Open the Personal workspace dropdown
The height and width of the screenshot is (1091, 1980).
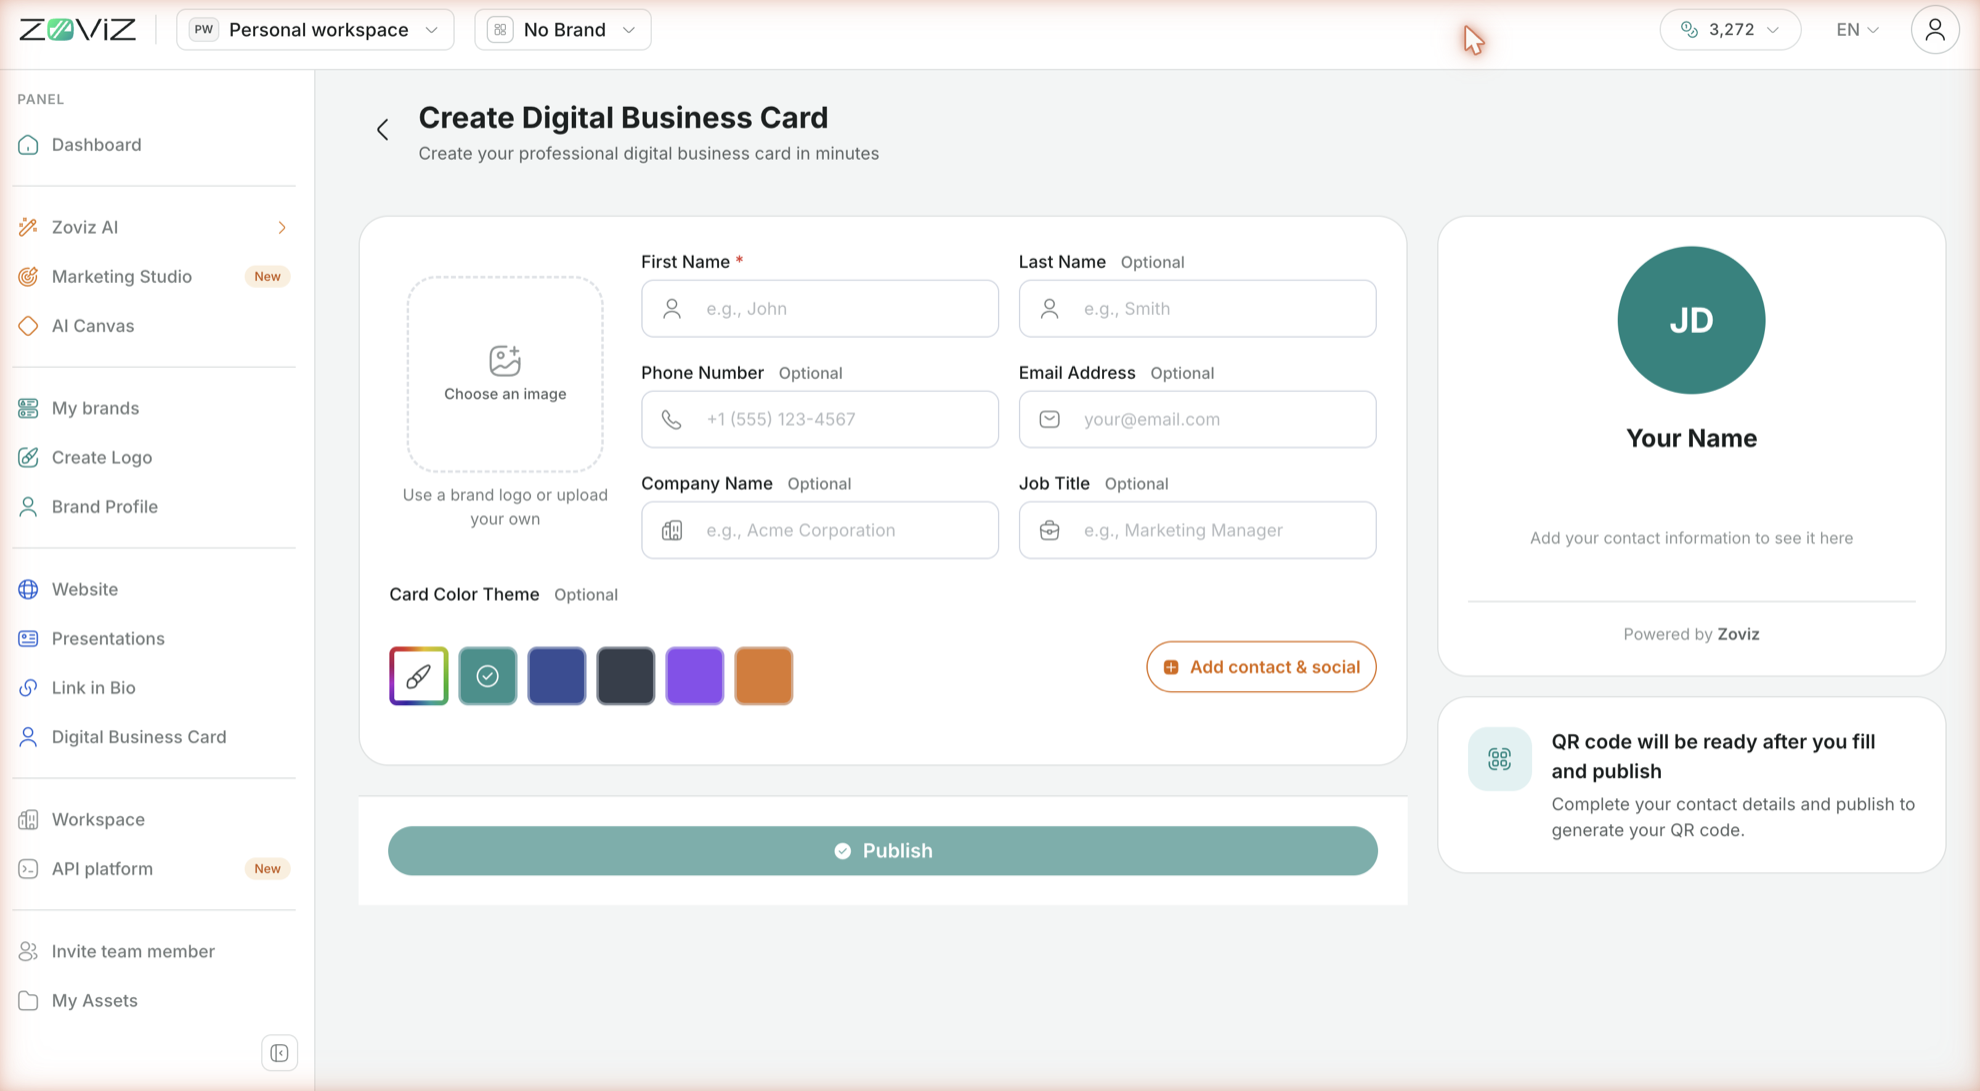[315, 30]
